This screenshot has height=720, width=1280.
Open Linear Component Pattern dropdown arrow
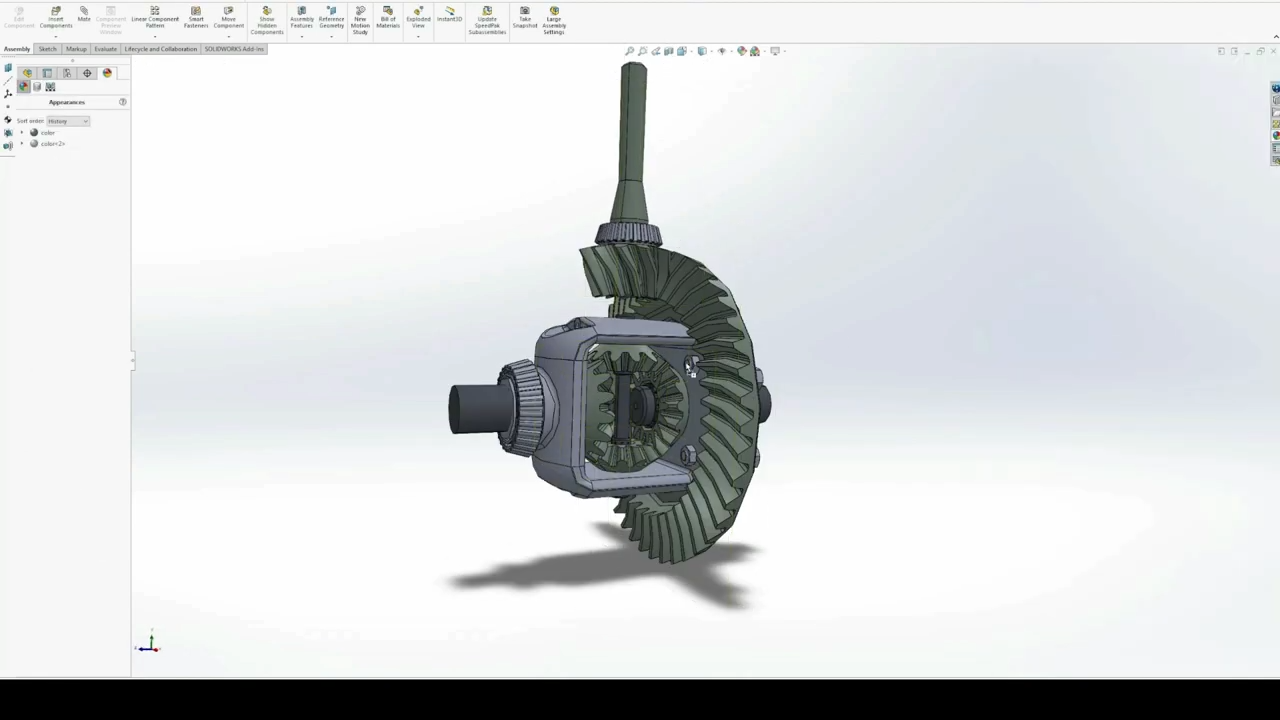pos(155,35)
